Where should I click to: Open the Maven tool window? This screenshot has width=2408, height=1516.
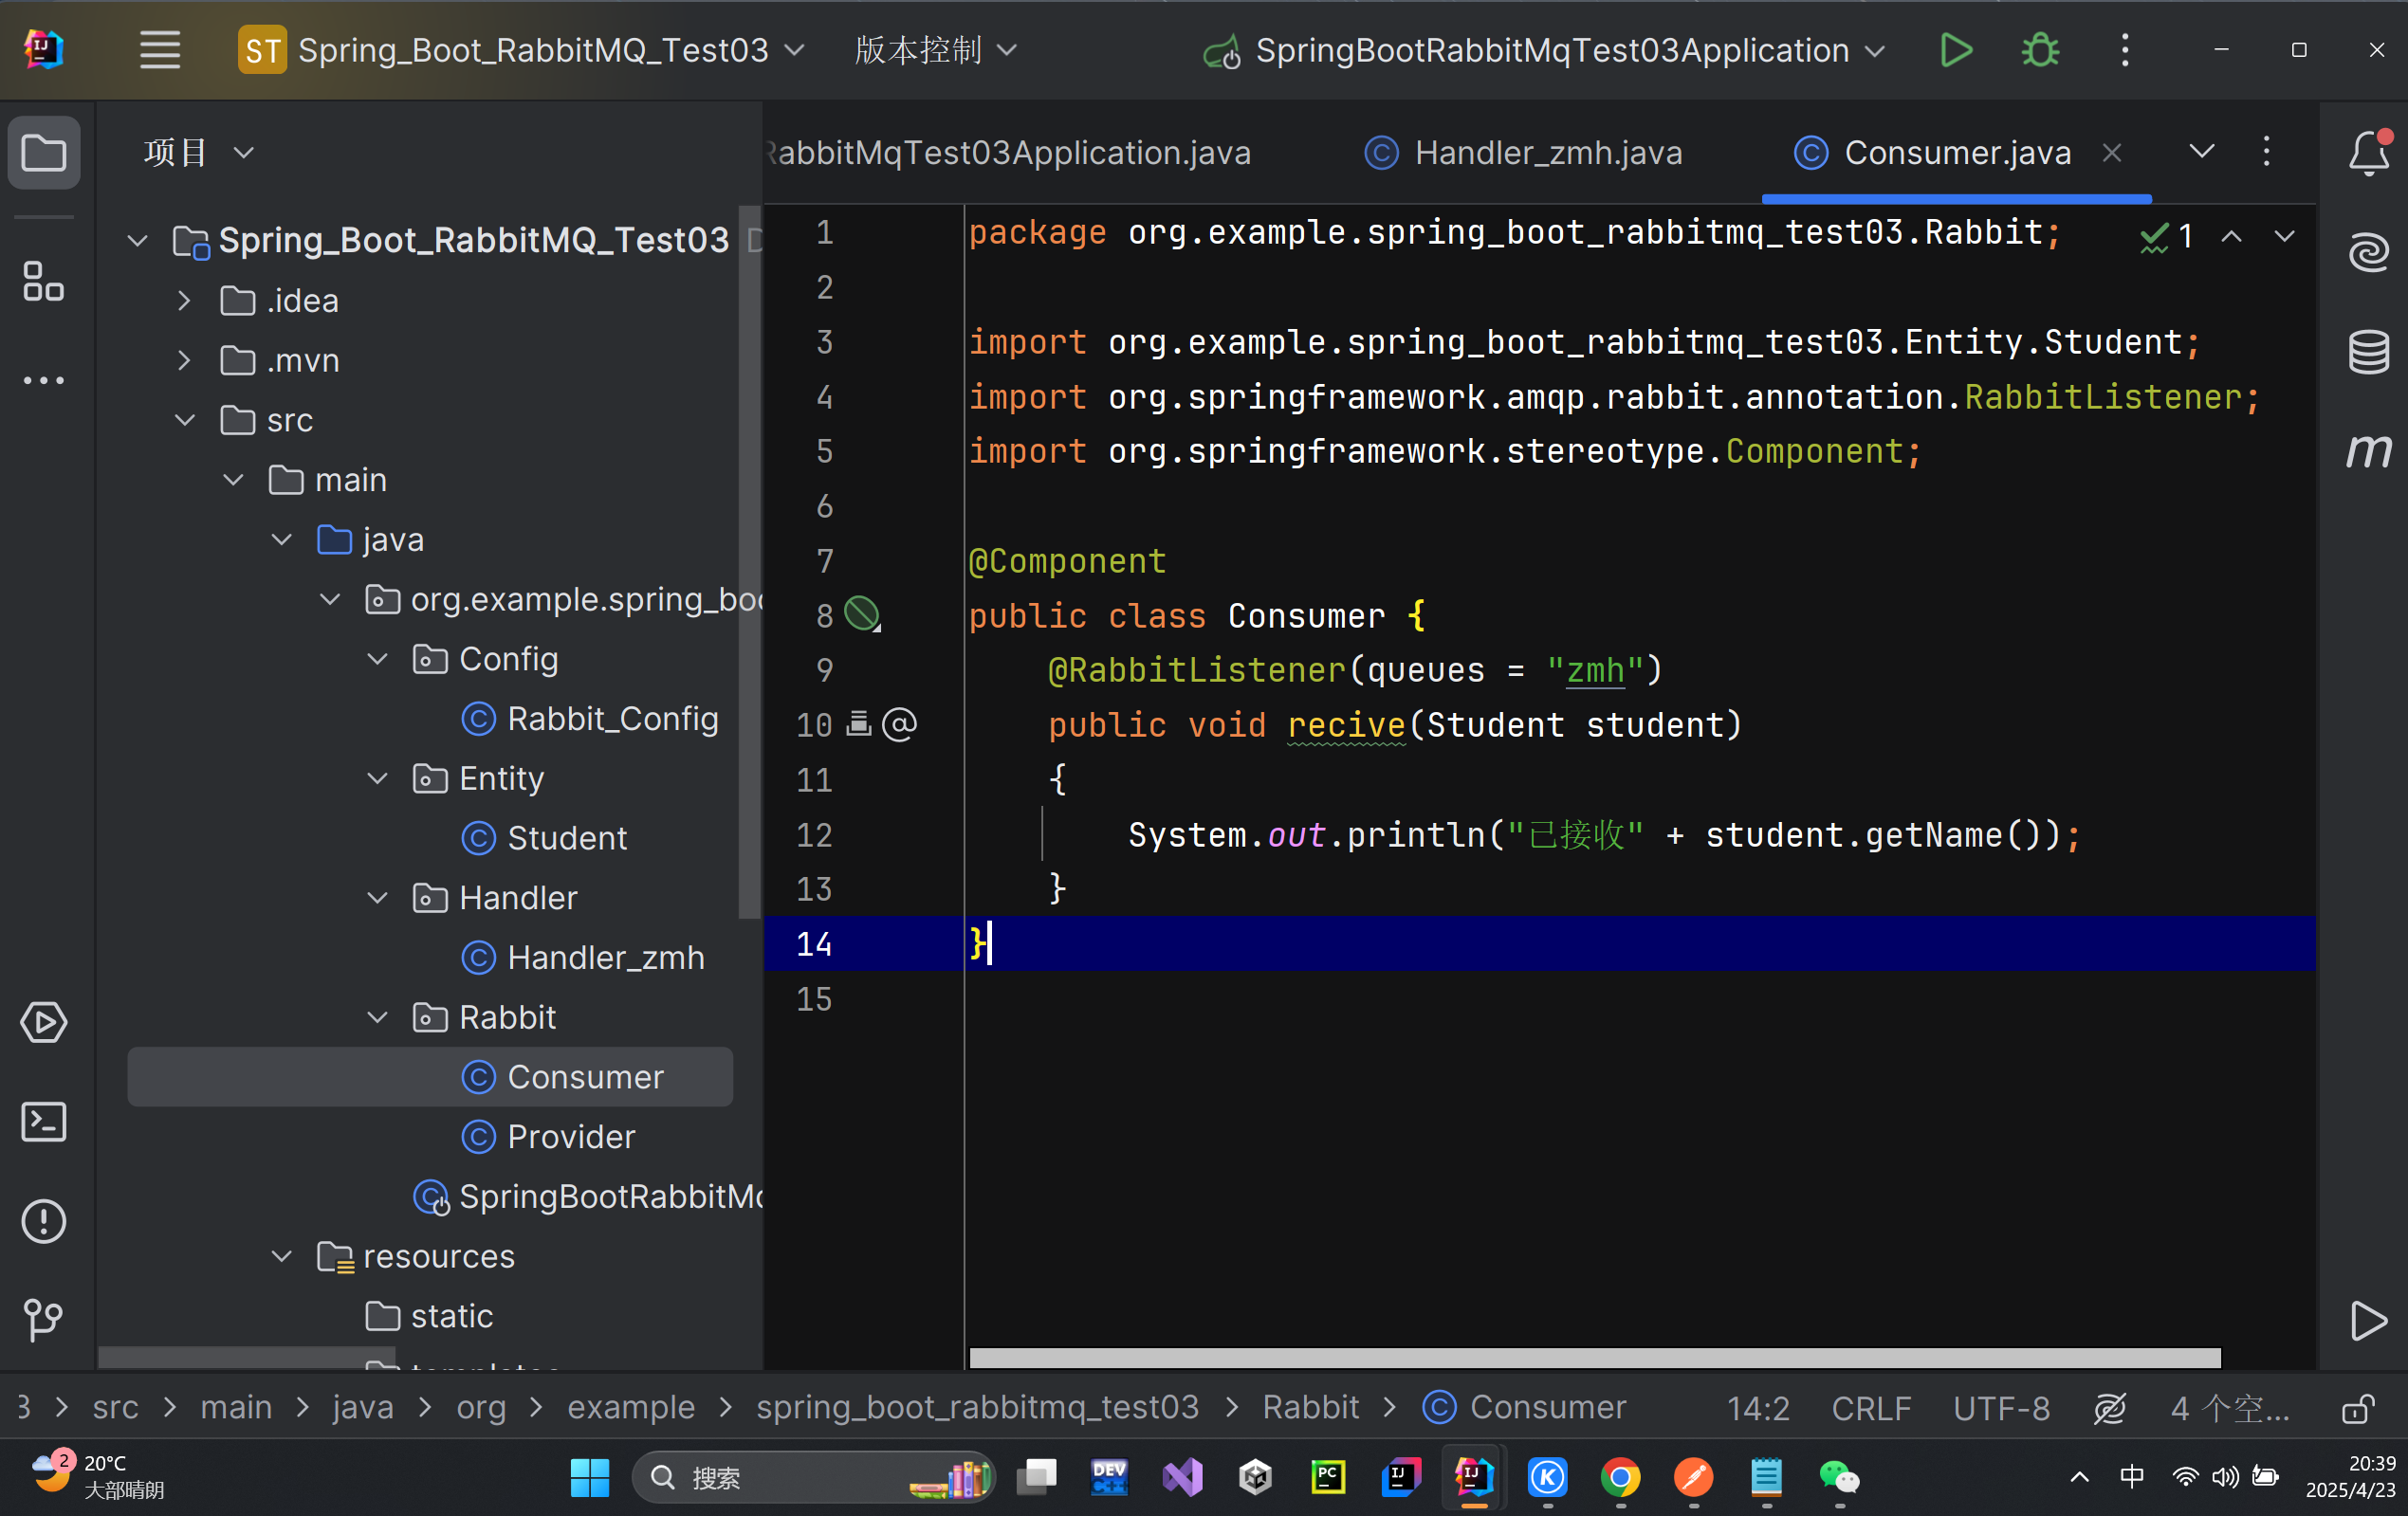[x=2368, y=451]
